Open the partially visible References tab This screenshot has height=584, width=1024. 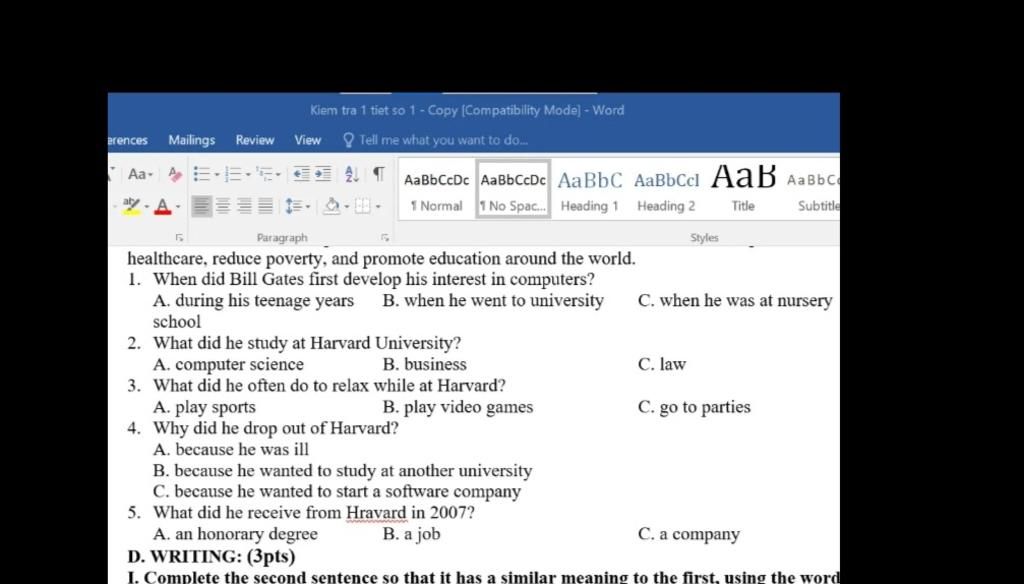[x=128, y=140]
